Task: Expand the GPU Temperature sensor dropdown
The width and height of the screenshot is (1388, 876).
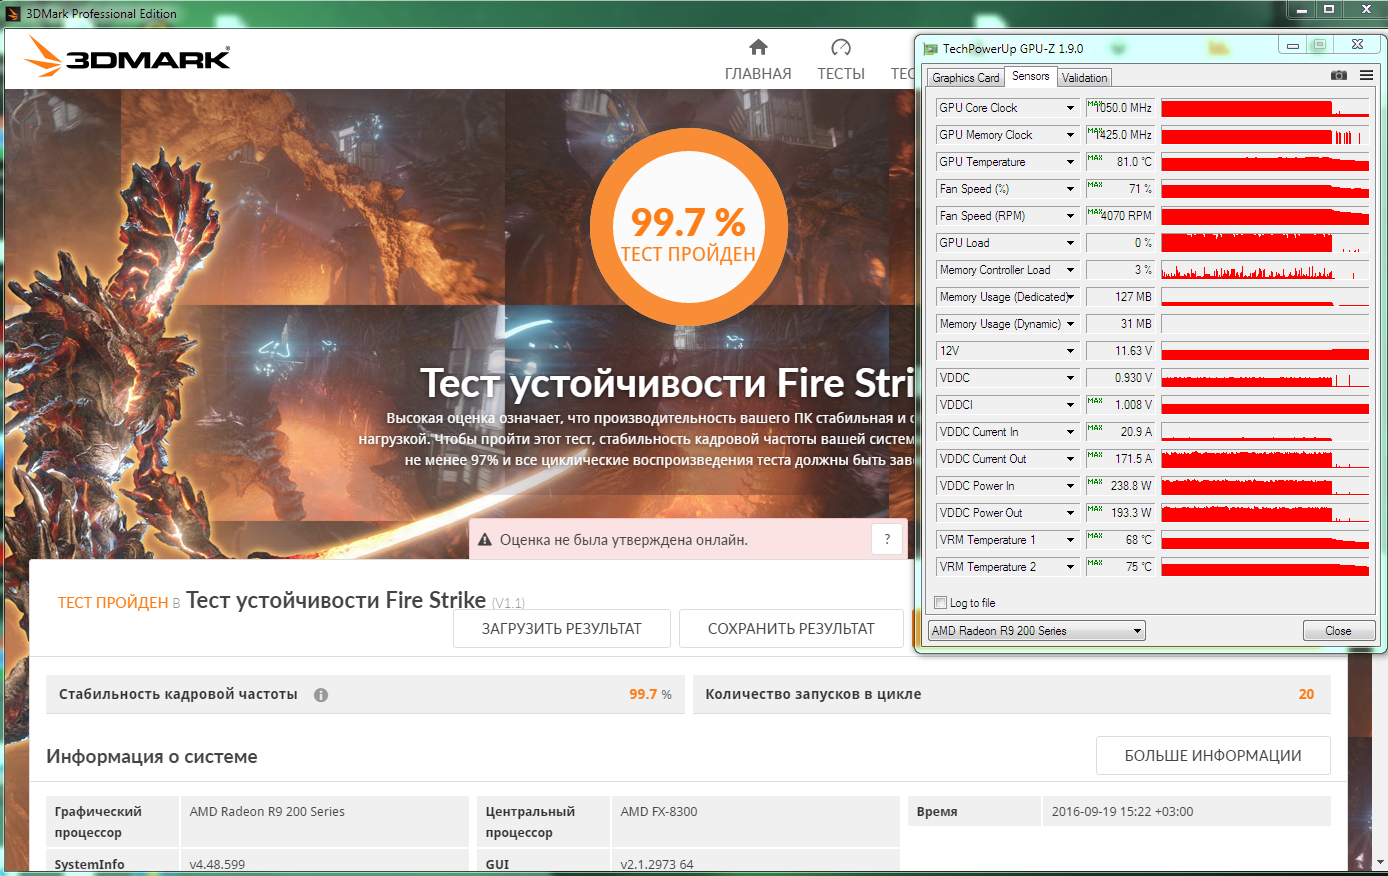Action: pyautogui.click(x=1070, y=162)
